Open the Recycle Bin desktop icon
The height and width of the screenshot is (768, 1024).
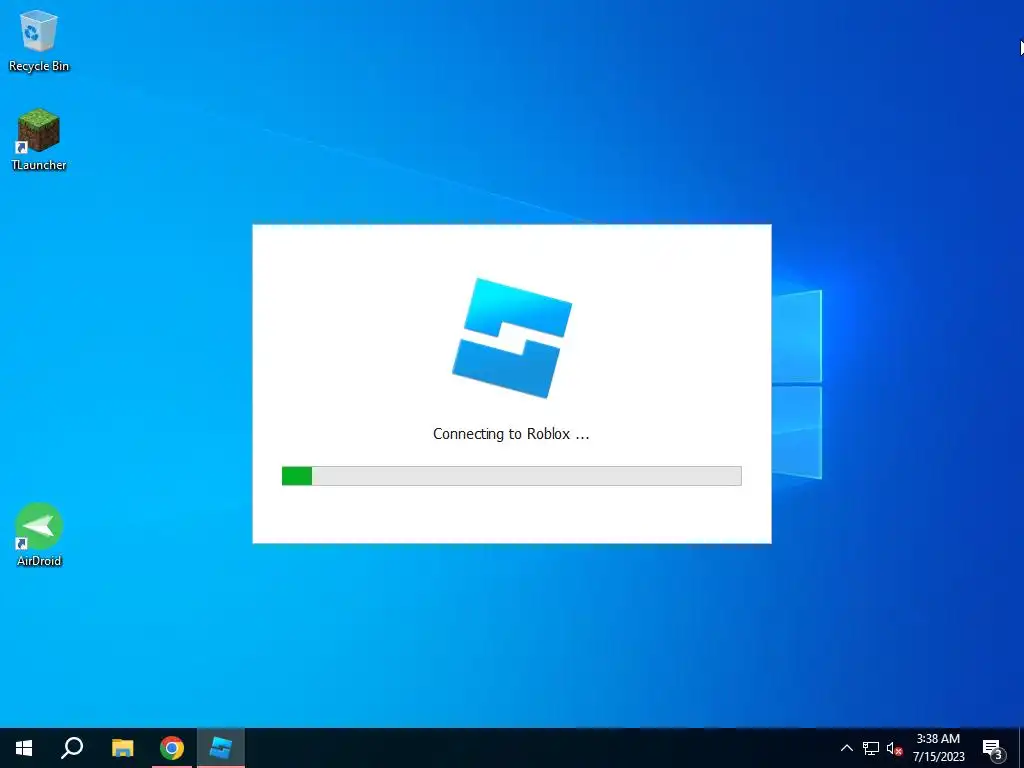(x=39, y=40)
